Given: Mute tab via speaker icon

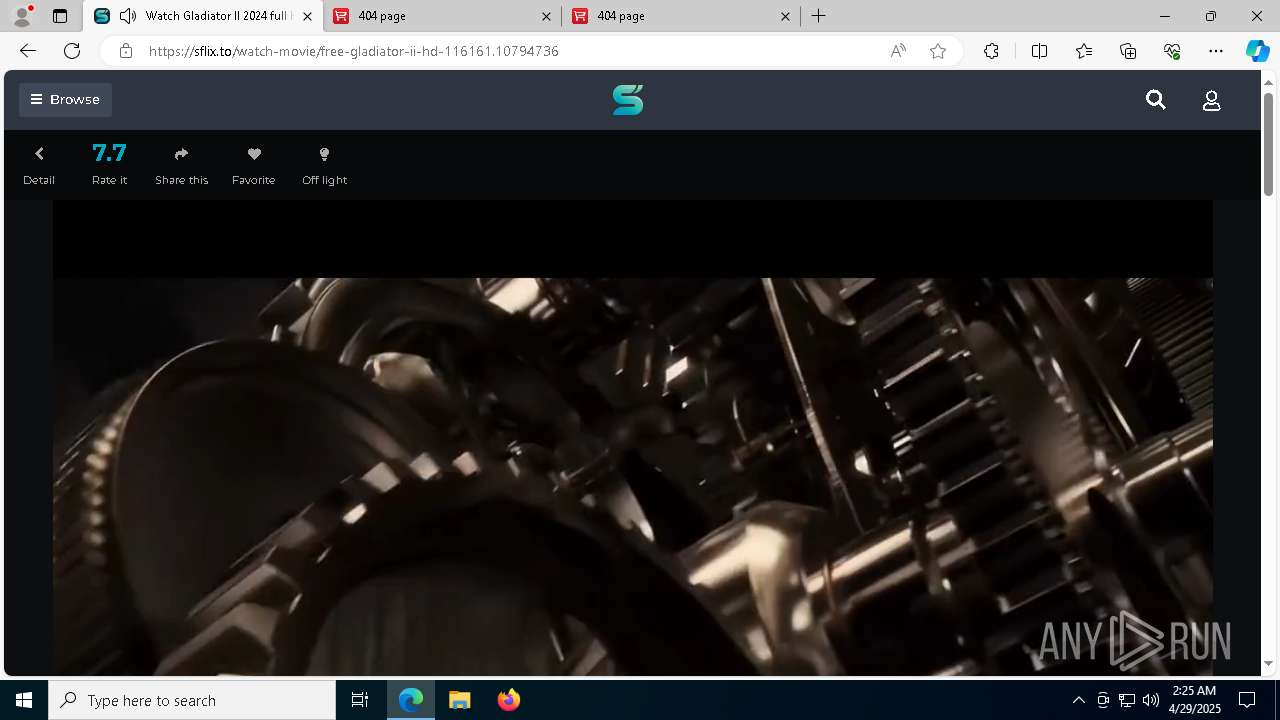Looking at the screenshot, I should coord(127,16).
